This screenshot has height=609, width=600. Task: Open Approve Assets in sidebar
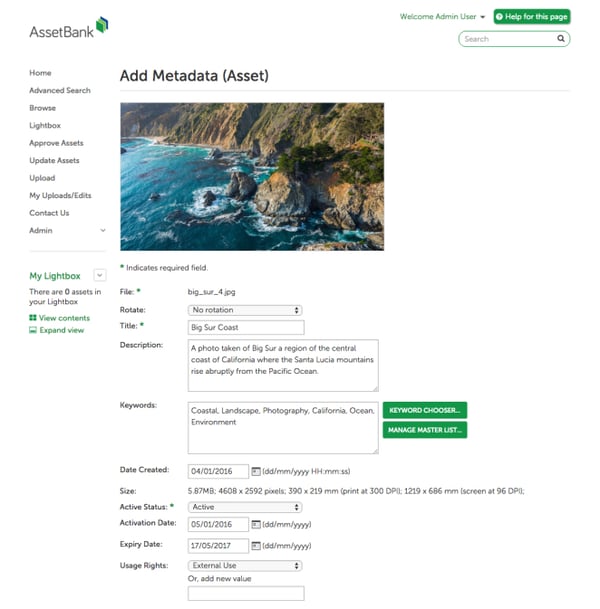pos(56,143)
